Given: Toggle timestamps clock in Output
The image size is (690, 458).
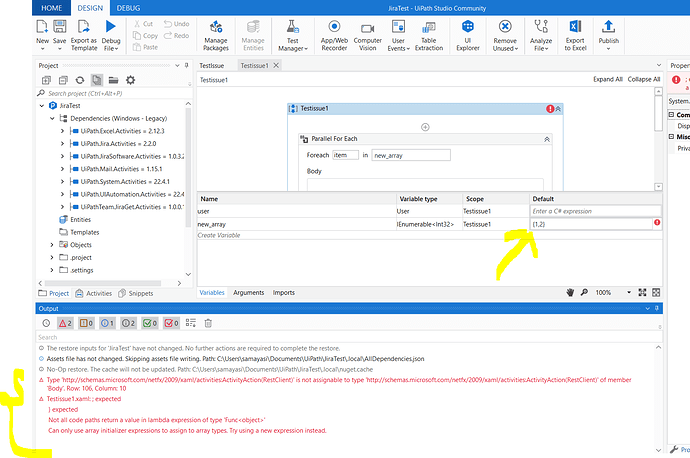Looking at the screenshot, I should coord(46,323).
